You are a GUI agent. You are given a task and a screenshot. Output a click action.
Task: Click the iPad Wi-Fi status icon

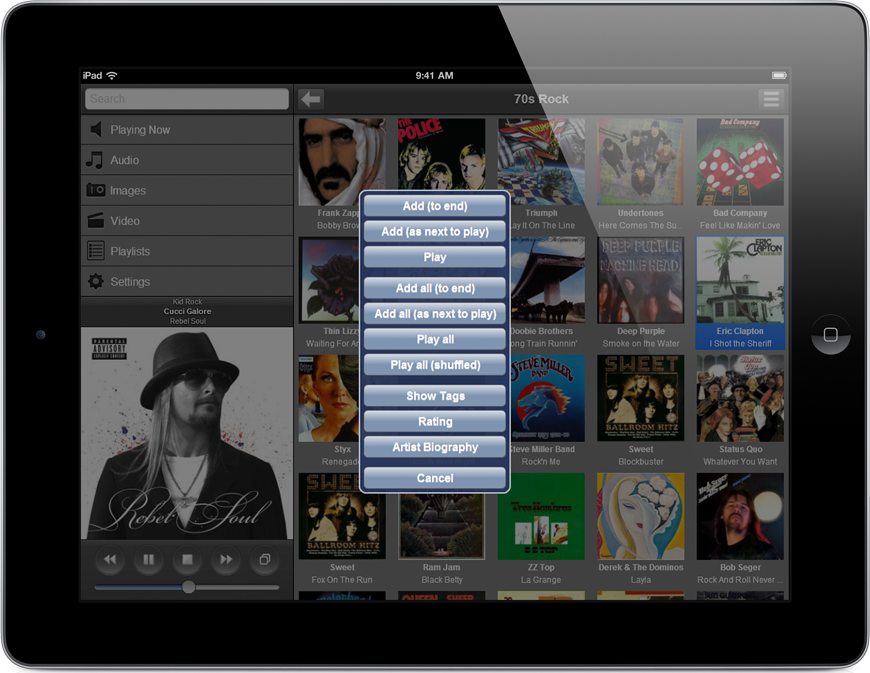click(112, 75)
